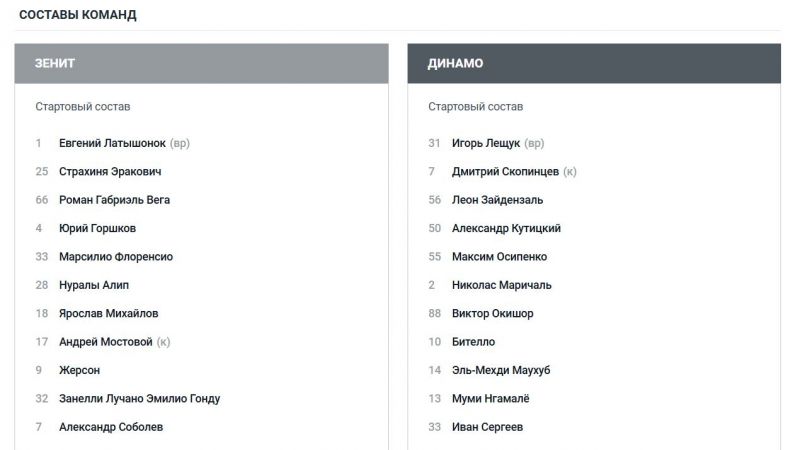
Task: Select Леон Зайдензаль in Dinamo lineup
Action: click(x=497, y=200)
